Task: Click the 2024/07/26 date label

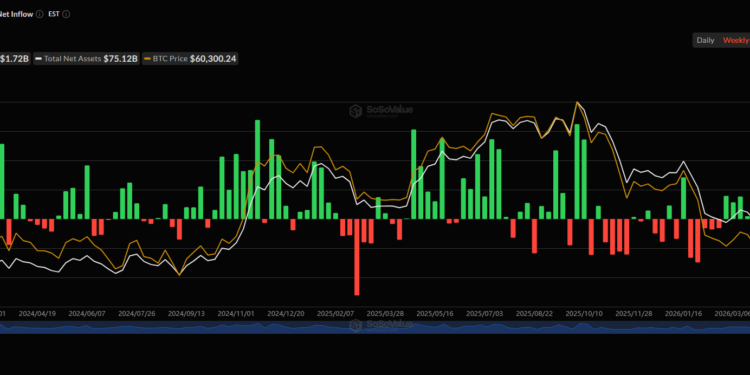Action: (x=136, y=314)
